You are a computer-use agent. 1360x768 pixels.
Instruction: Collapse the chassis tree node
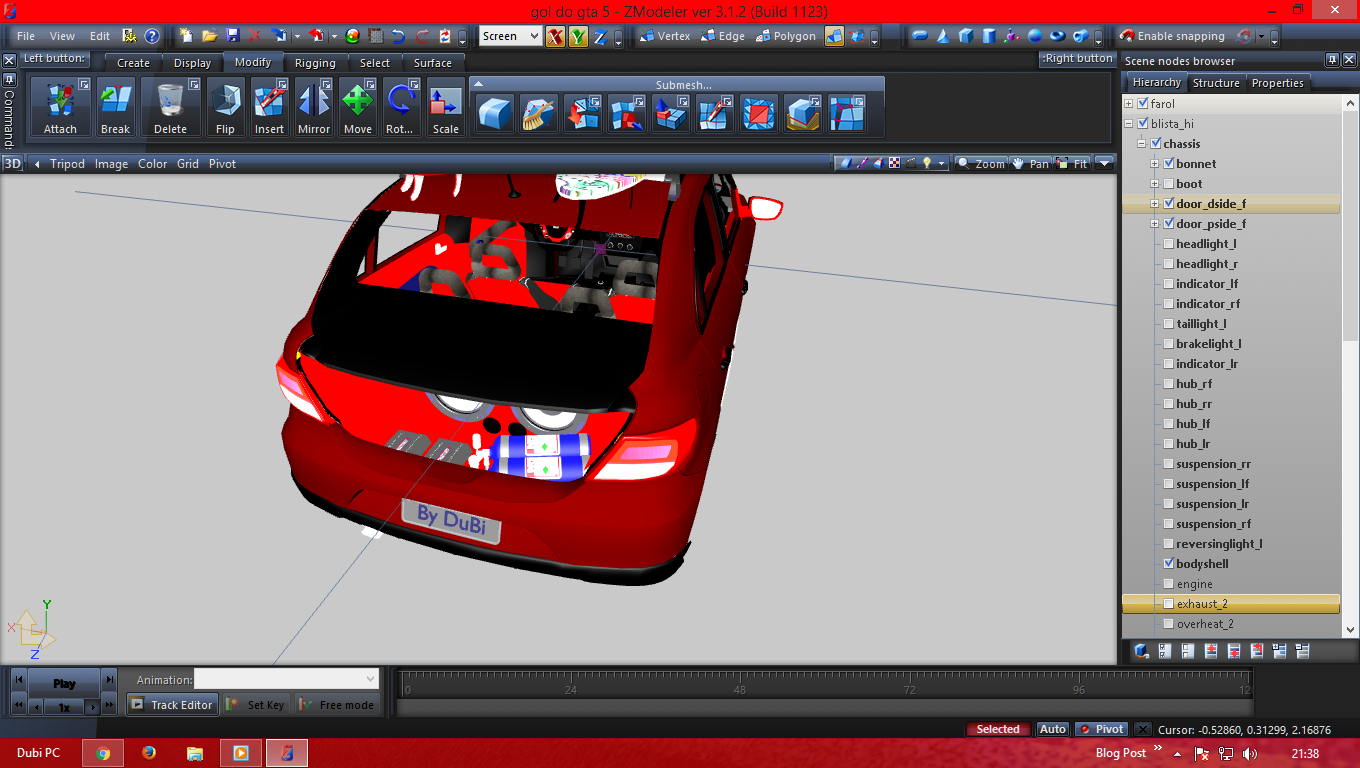1141,143
